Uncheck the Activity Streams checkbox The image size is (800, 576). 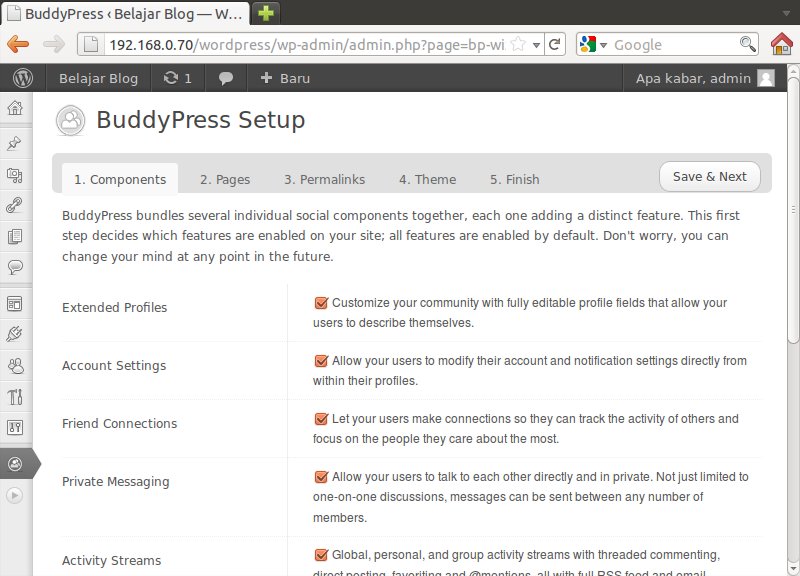tap(321, 555)
